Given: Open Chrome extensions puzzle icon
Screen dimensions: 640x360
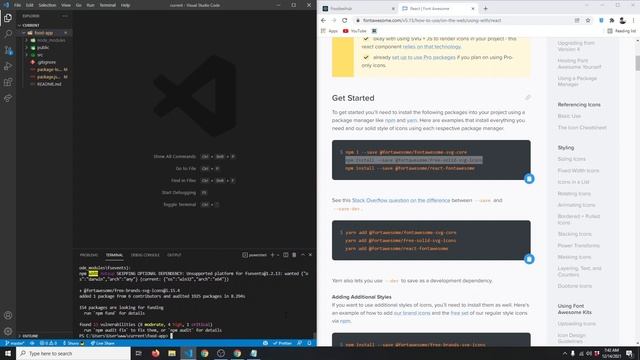Looking at the screenshot, I should tap(611, 20).
